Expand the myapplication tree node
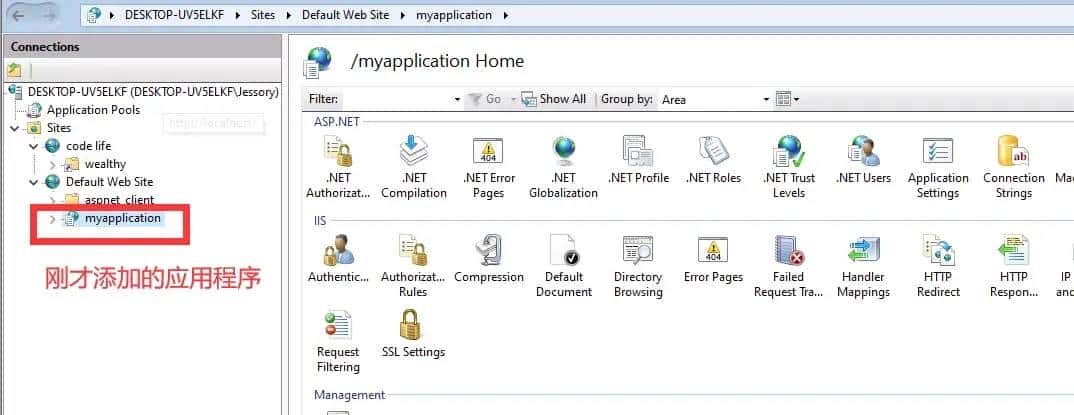This screenshot has height=415, width=1074. pyautogui.click(x=53, y=218)
